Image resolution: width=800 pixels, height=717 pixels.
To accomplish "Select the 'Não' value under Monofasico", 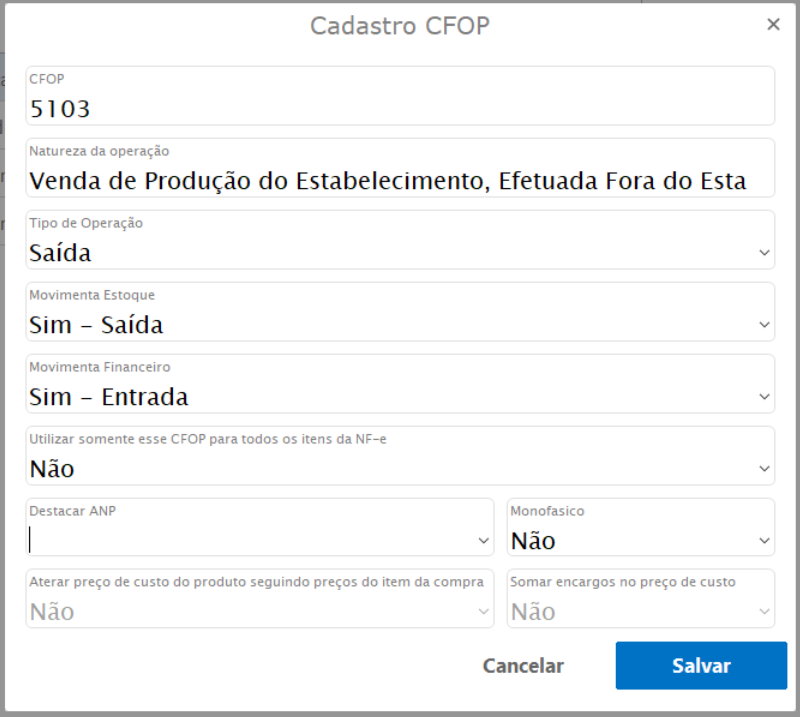I will point(533,541).
